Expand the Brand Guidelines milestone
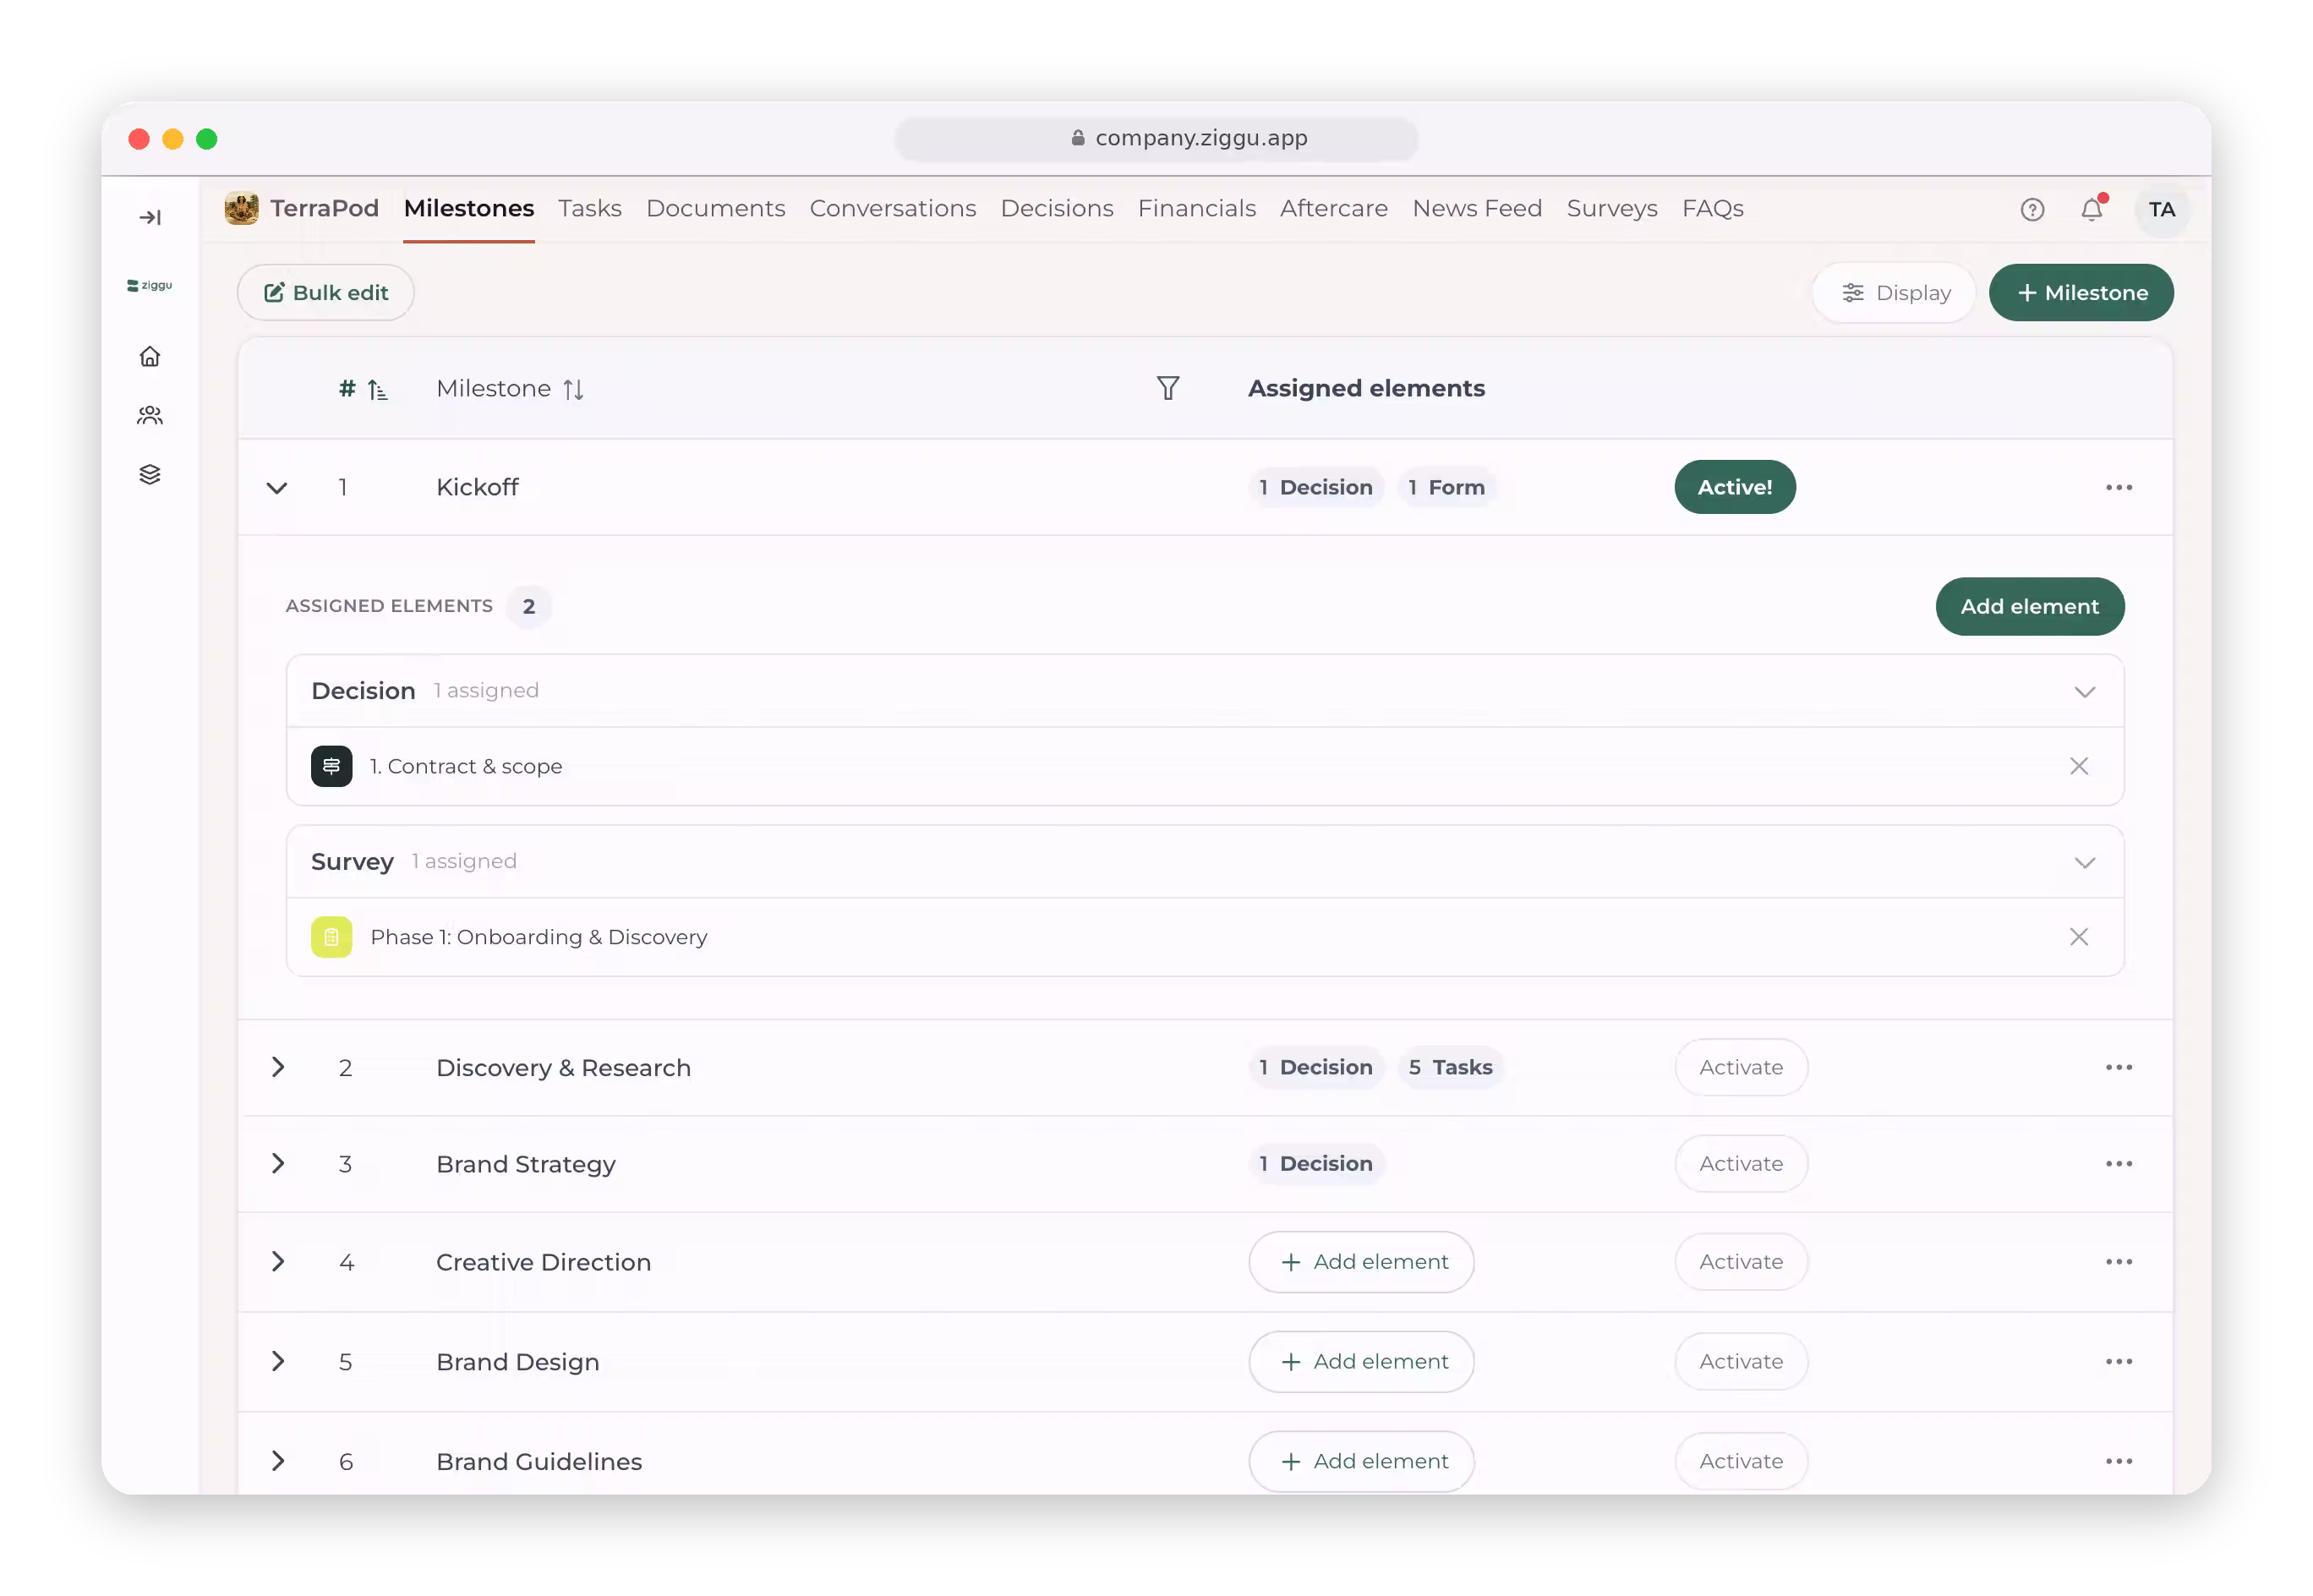This screenshot has width=2313, height=1596. click(278, 1461)
